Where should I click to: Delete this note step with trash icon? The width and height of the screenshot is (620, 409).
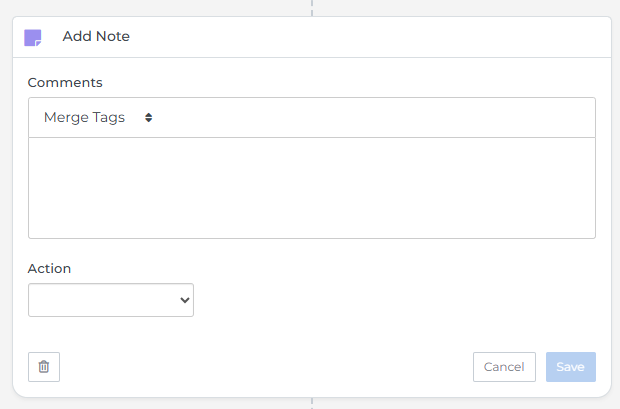pyautogui.click(x=44, y=367)
